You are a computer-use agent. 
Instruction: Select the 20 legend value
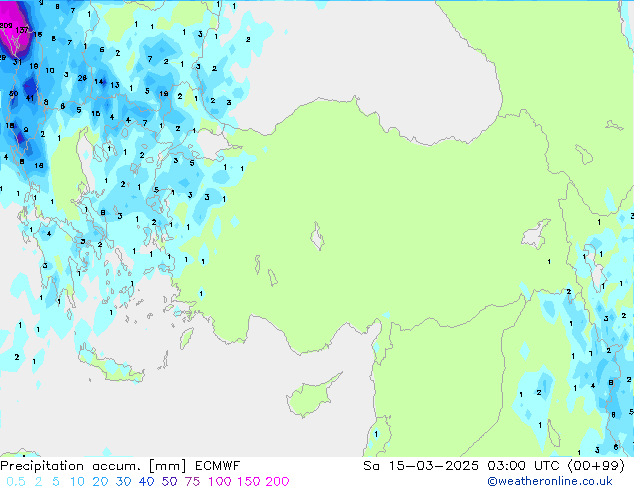pyautogui.click(x=100, y=482)
